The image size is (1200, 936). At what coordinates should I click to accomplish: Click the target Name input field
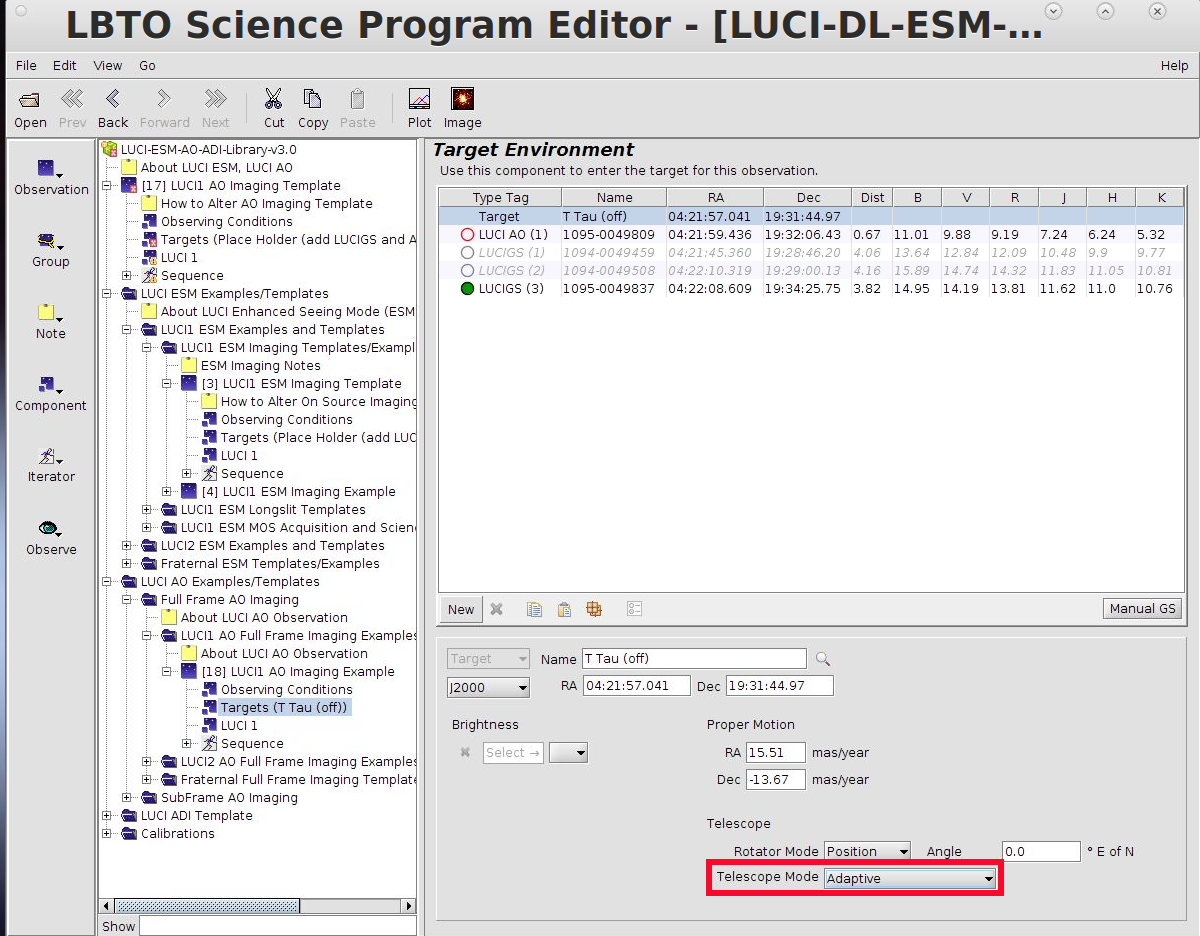[x=693, y=659]
